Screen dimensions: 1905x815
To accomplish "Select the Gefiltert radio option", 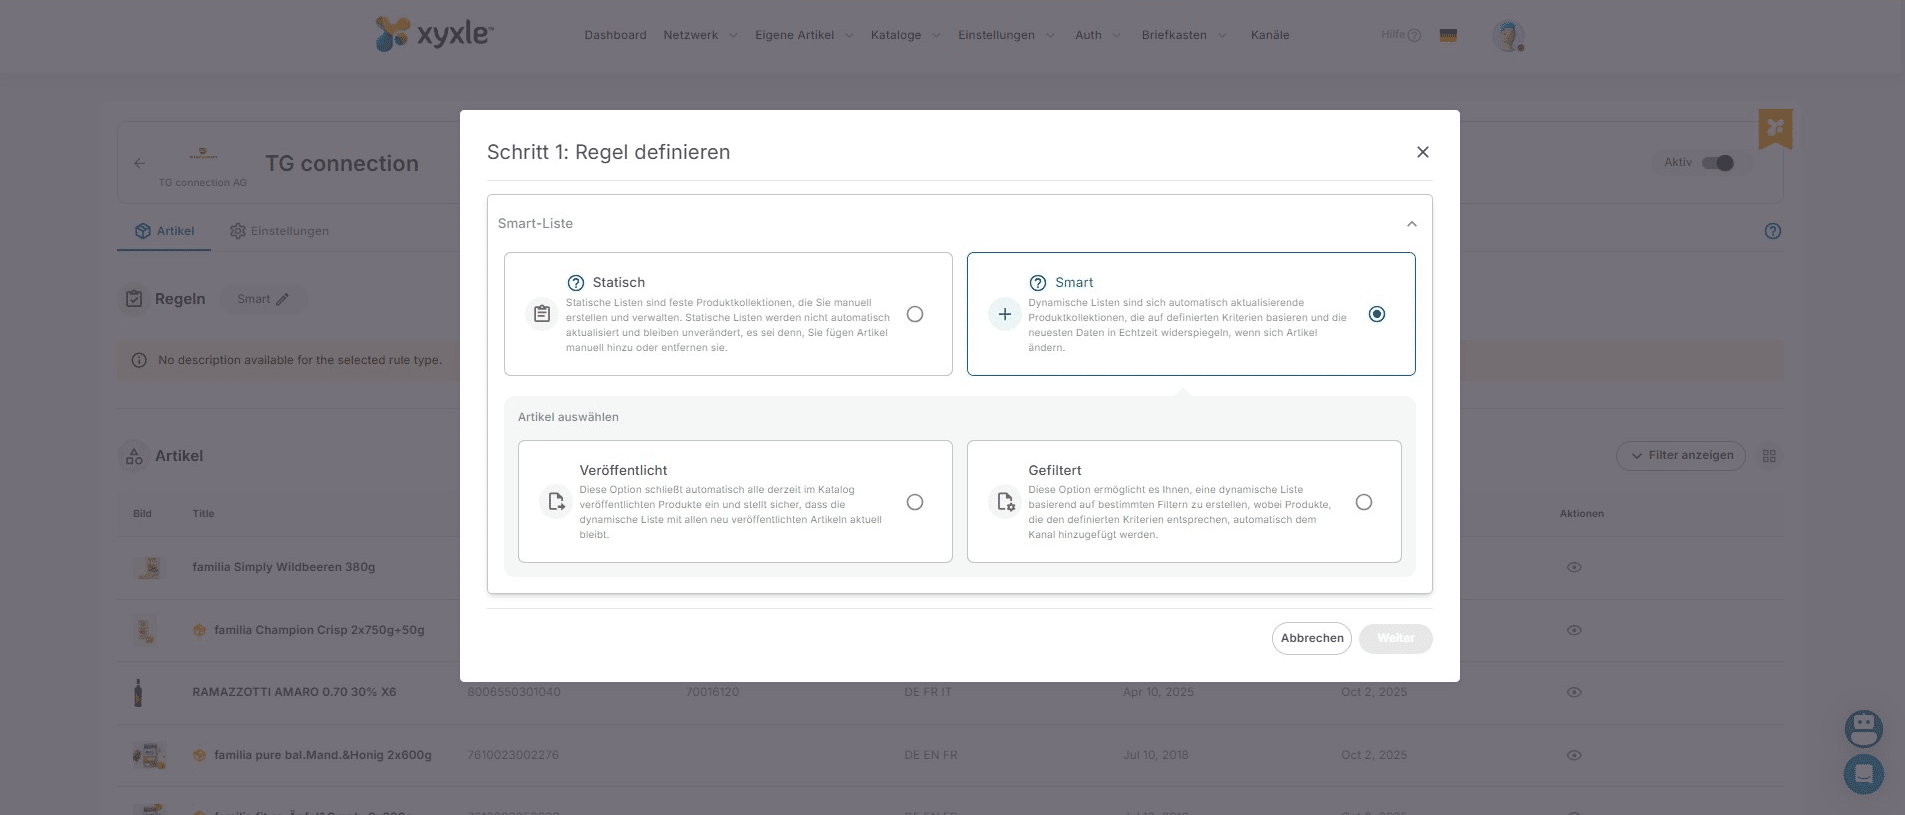I will pos(1364,502).
